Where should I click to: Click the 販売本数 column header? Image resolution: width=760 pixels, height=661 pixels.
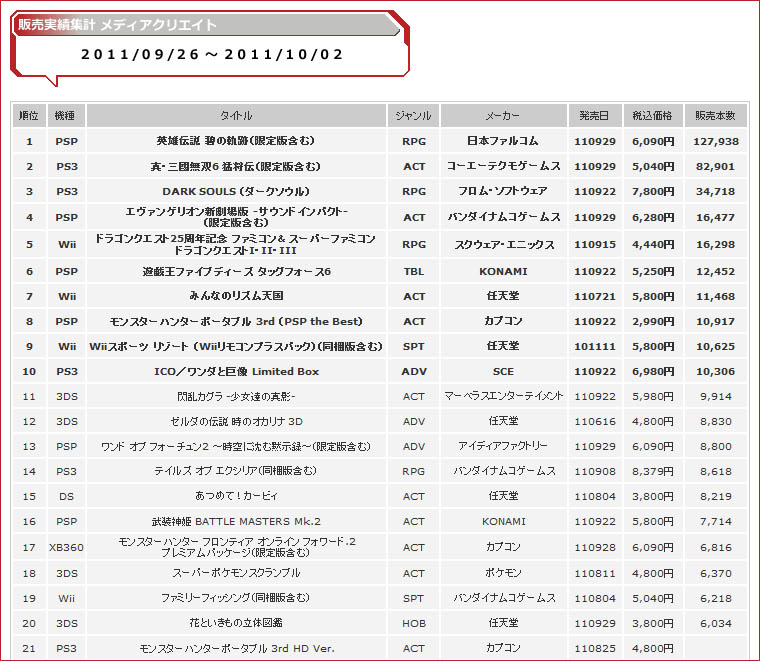point(715,115)
